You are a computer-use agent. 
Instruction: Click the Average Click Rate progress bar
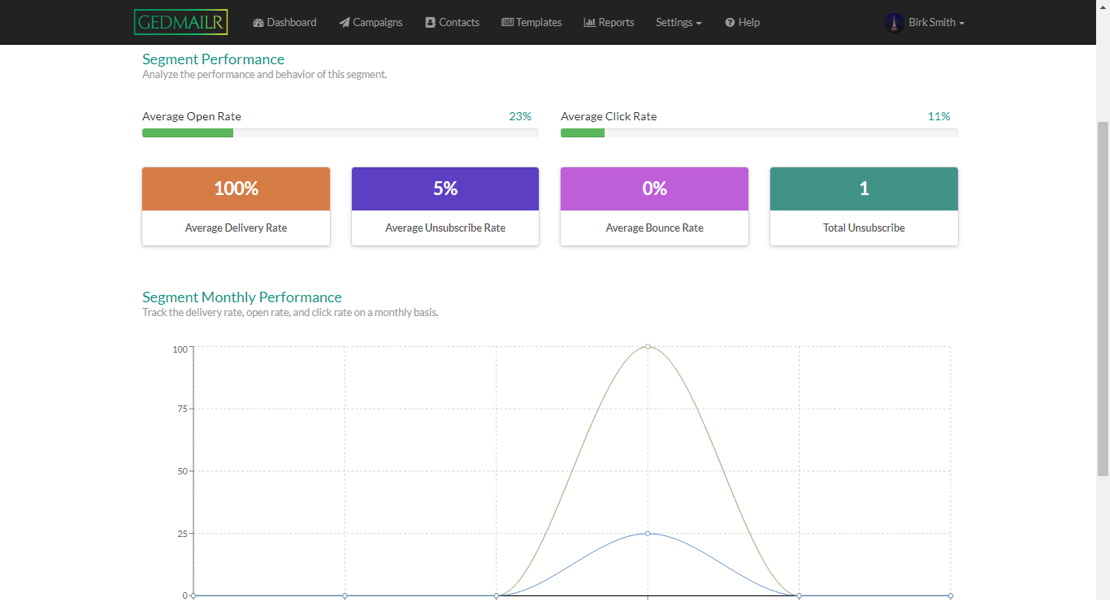[758, 133]
